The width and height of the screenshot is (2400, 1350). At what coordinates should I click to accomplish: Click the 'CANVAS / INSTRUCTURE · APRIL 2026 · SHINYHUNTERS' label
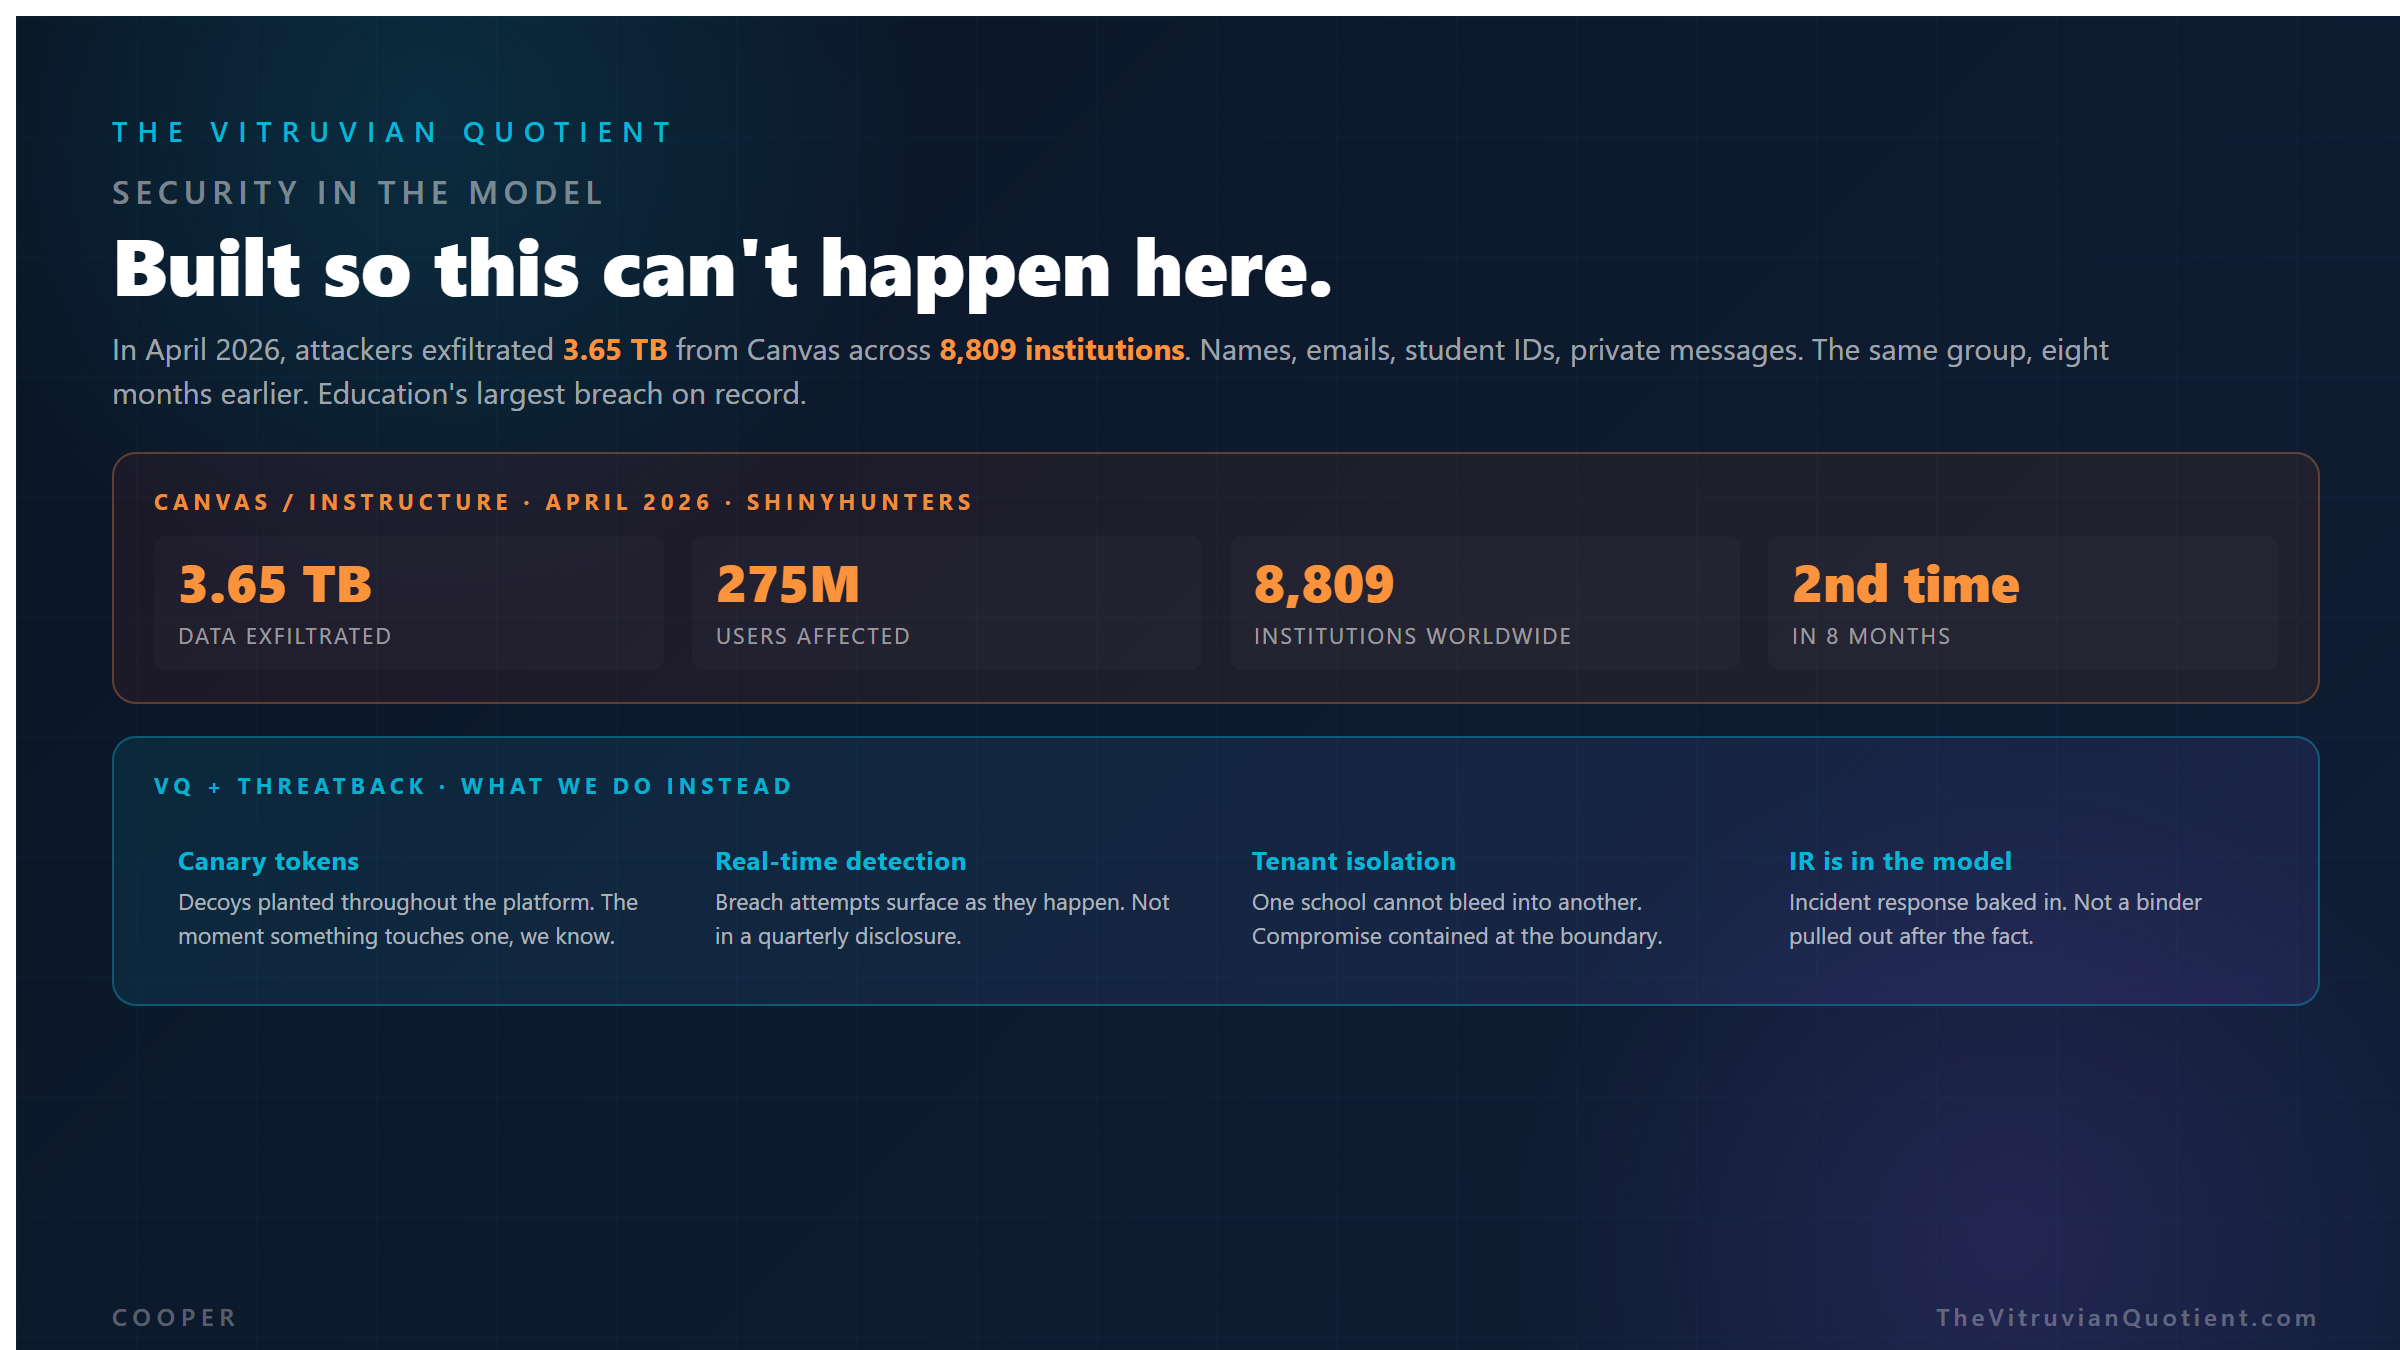[x=563, y=502]
